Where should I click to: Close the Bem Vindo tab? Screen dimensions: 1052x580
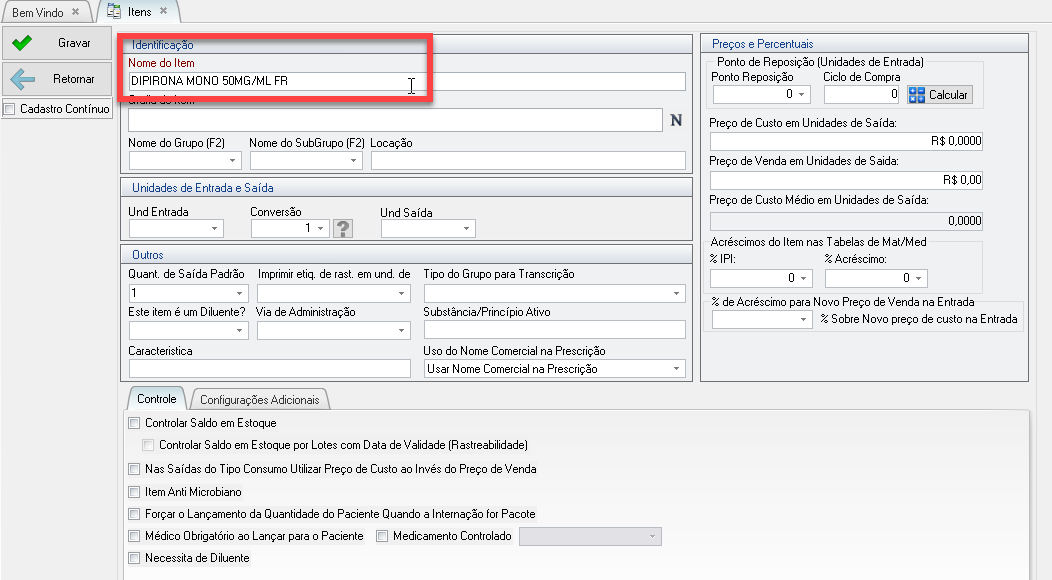point(75,12)
